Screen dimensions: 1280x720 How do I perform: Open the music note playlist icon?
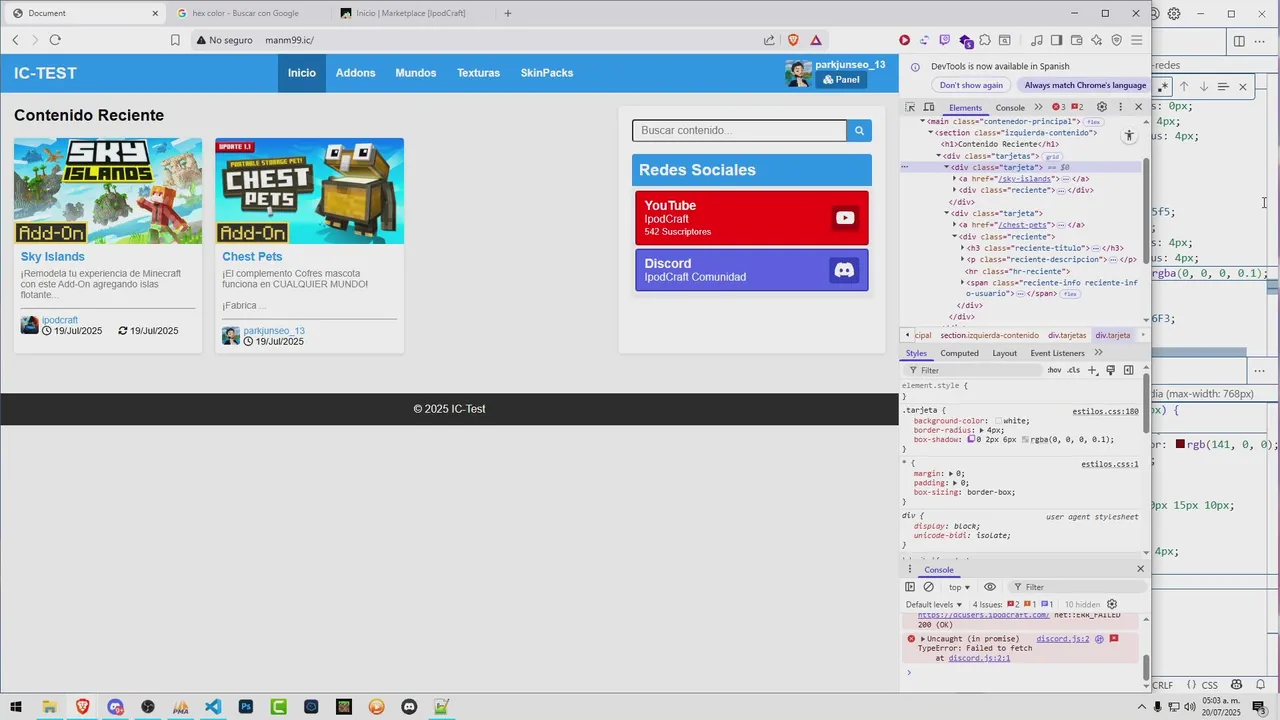tap(1038, 40)
